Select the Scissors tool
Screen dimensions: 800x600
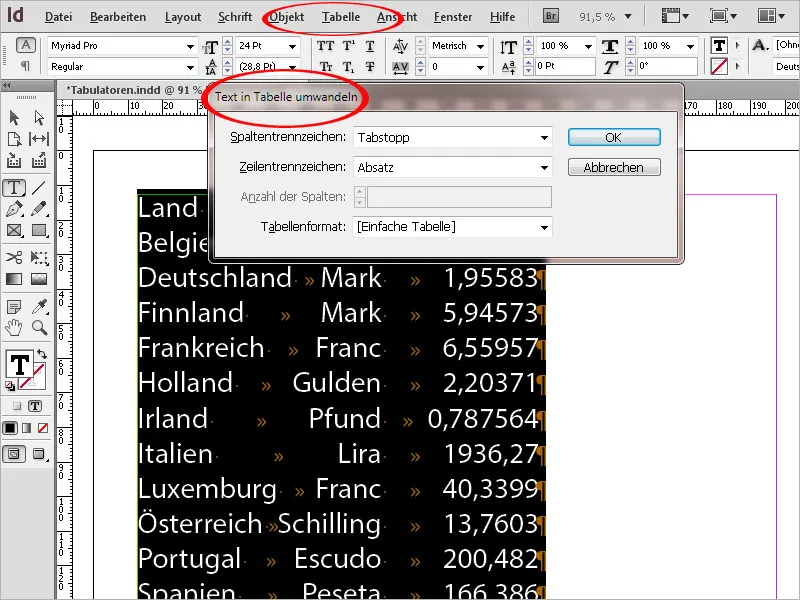[x=14, y=257]
